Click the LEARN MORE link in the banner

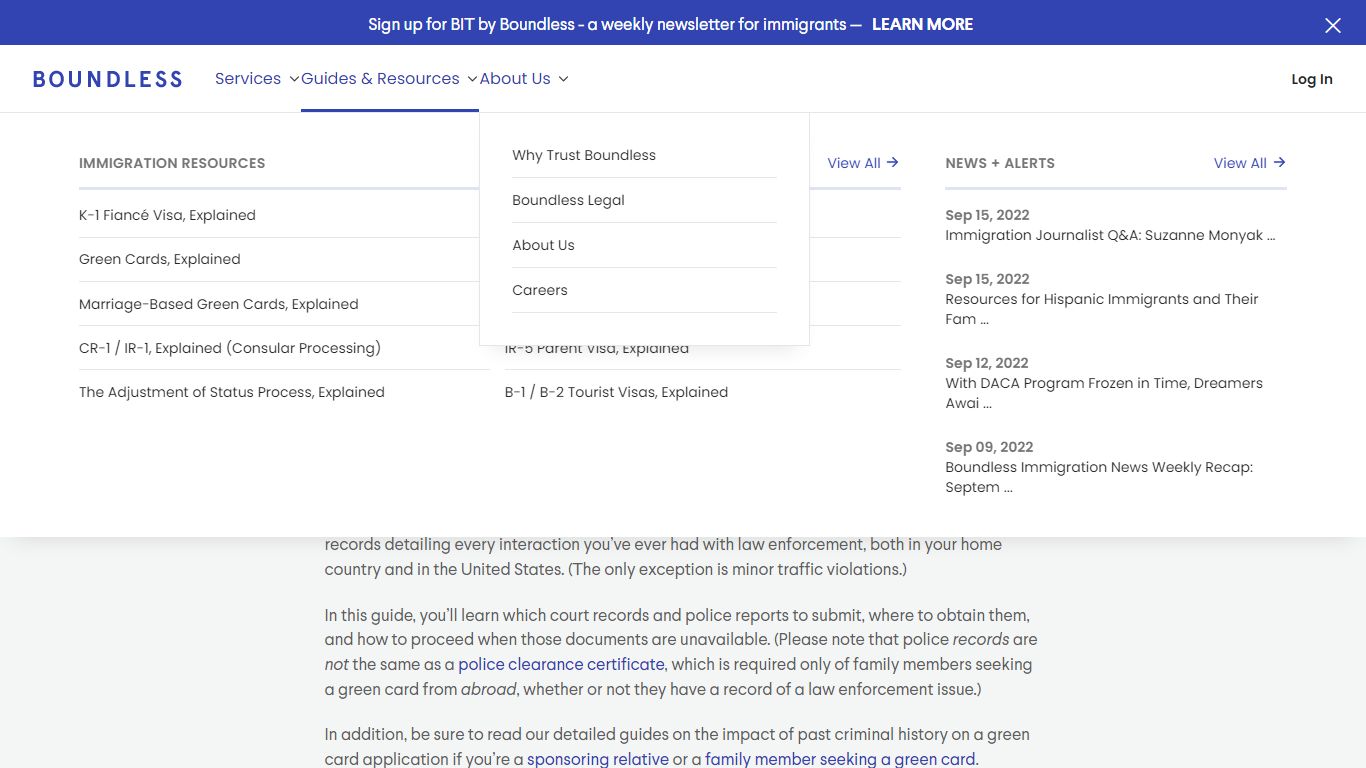pos(922,24)
